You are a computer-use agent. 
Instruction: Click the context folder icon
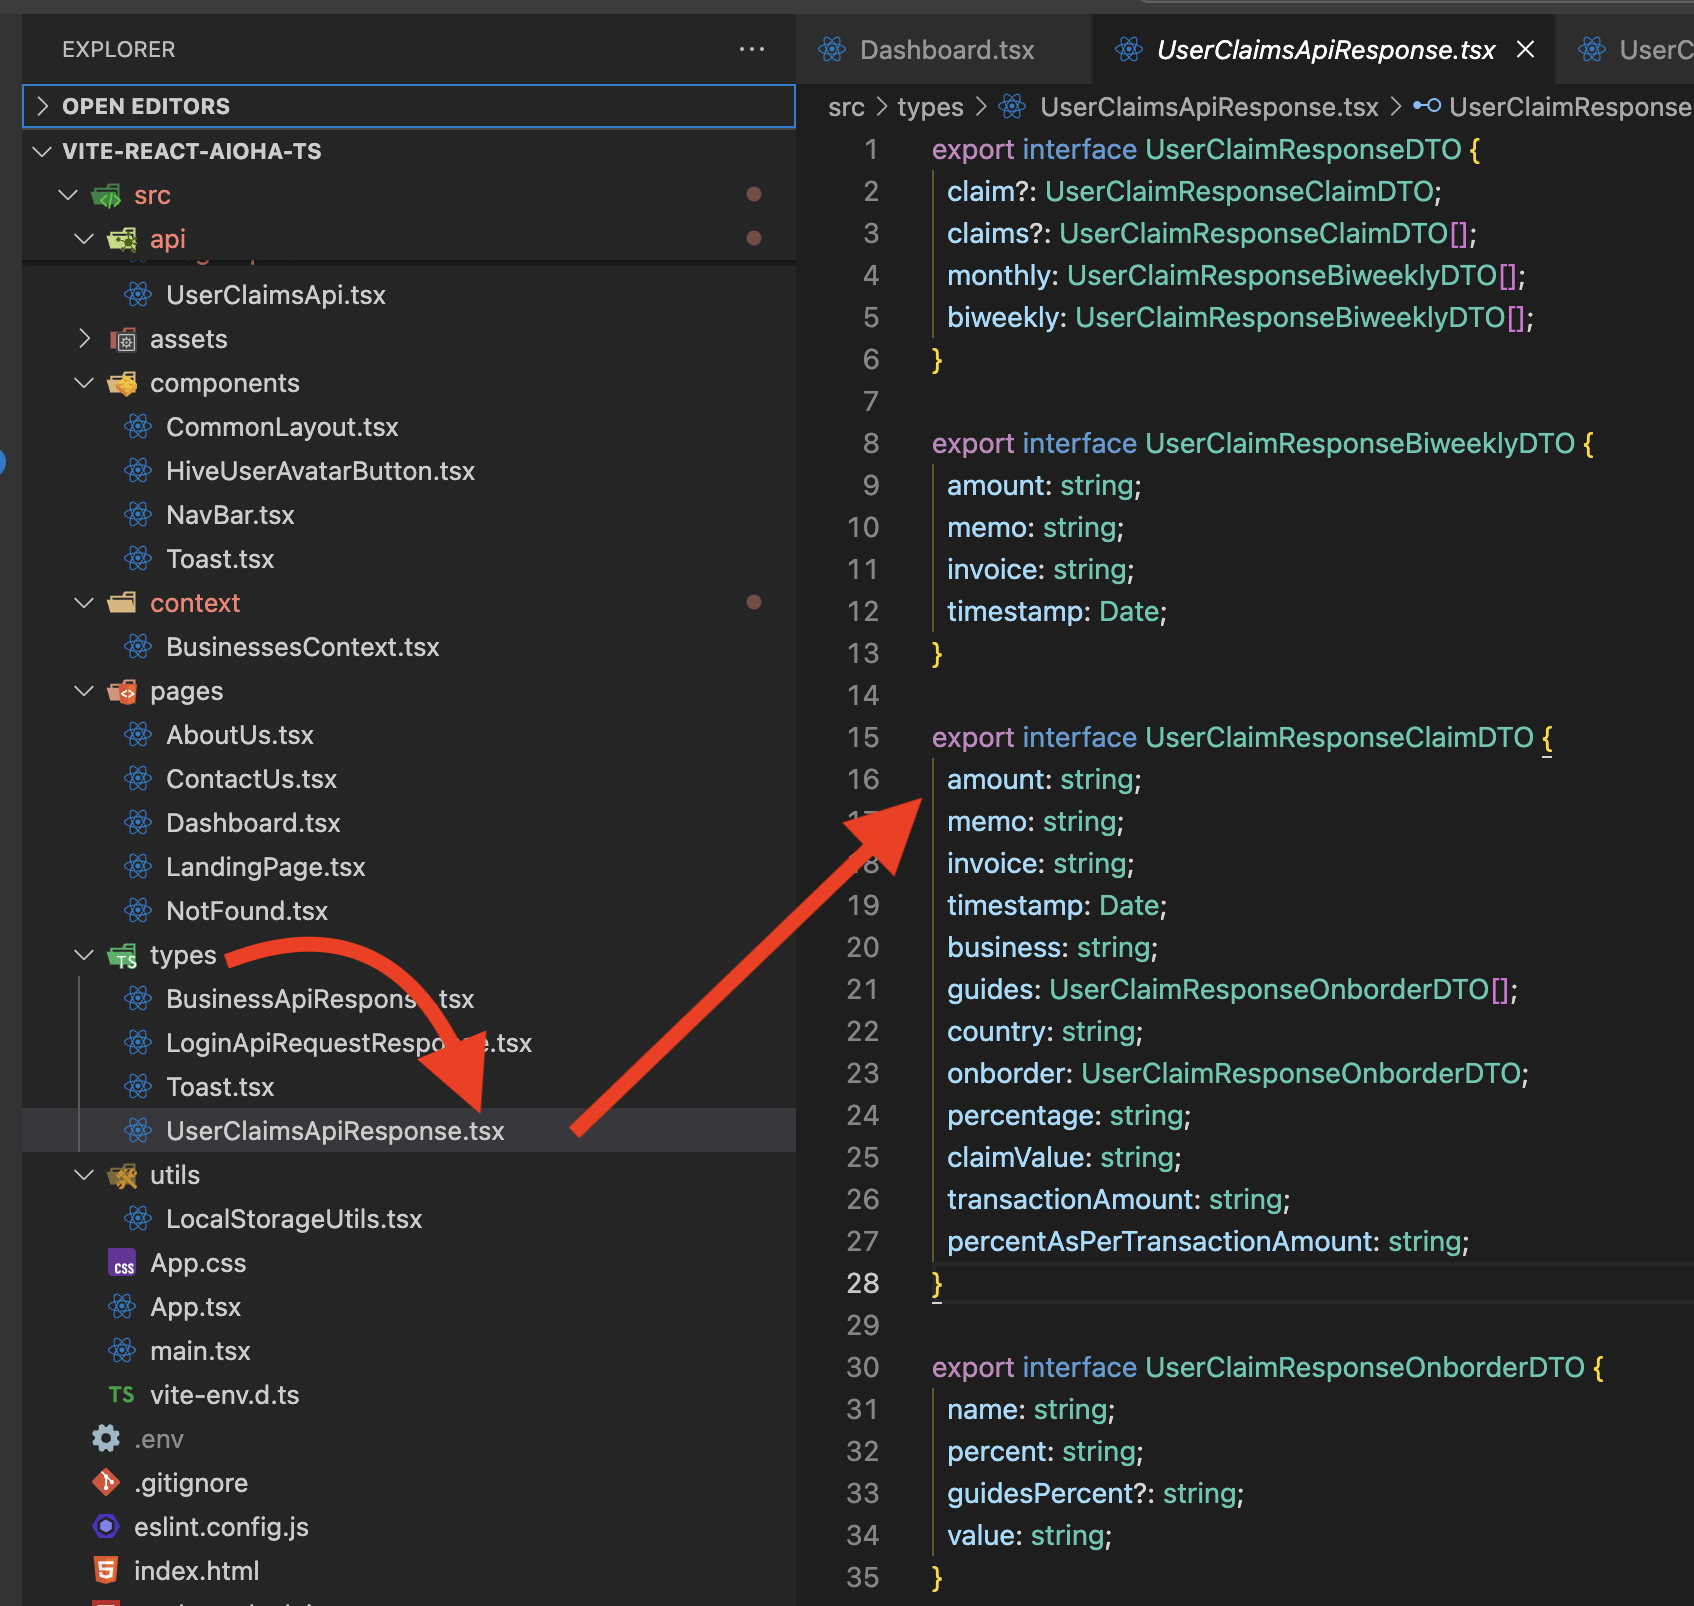(122, 603)
